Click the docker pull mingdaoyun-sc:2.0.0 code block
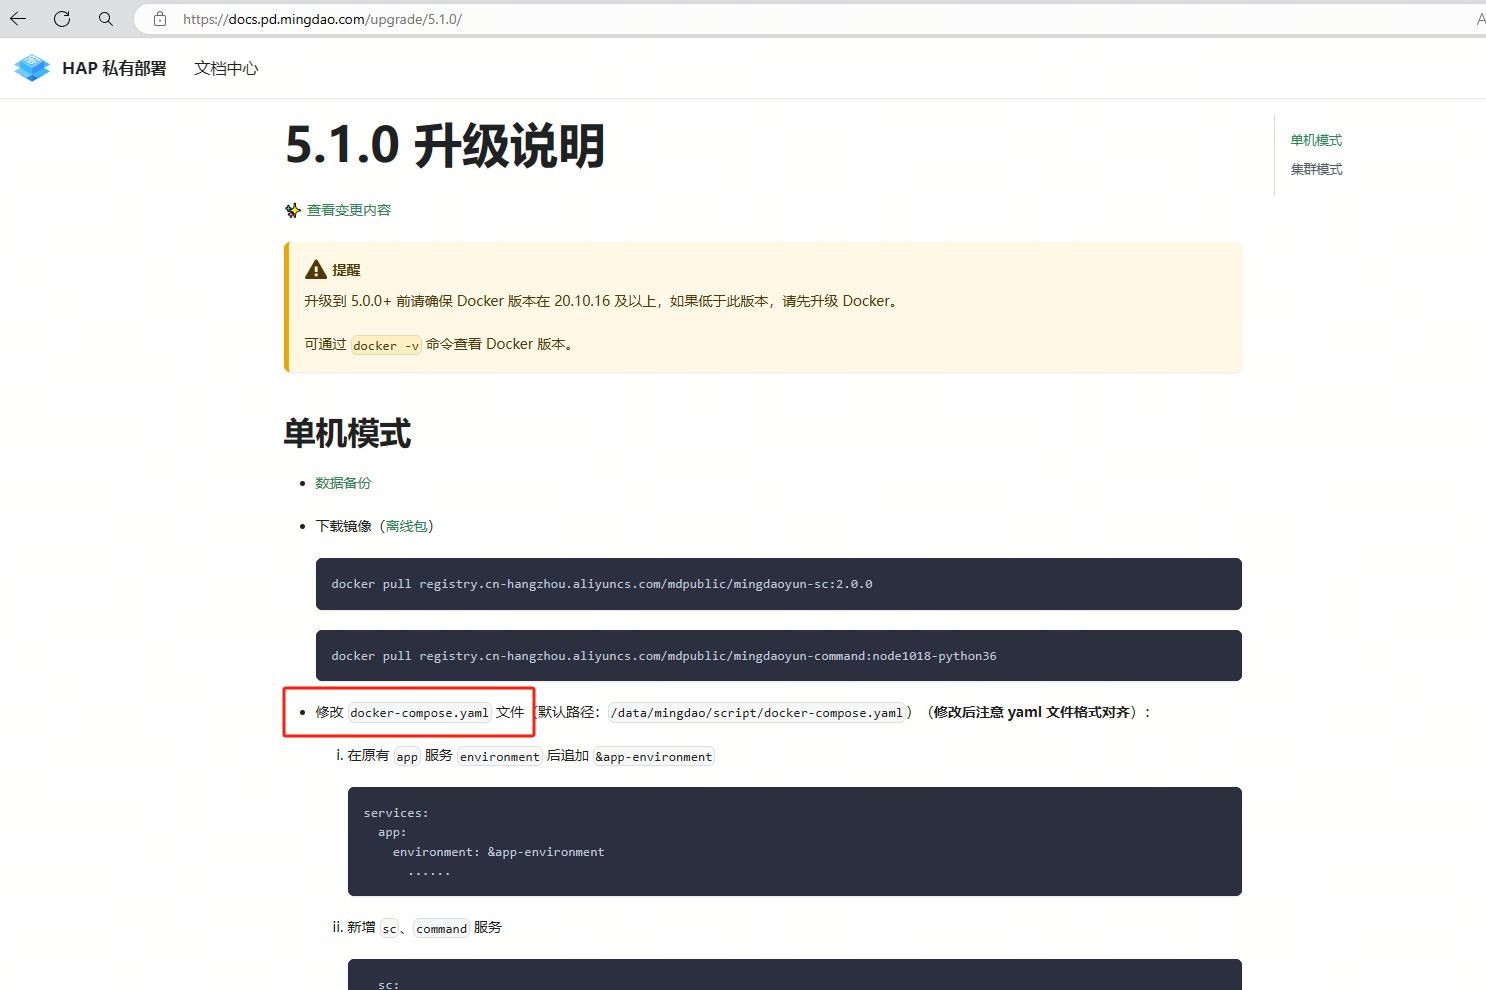 point(779,584)
